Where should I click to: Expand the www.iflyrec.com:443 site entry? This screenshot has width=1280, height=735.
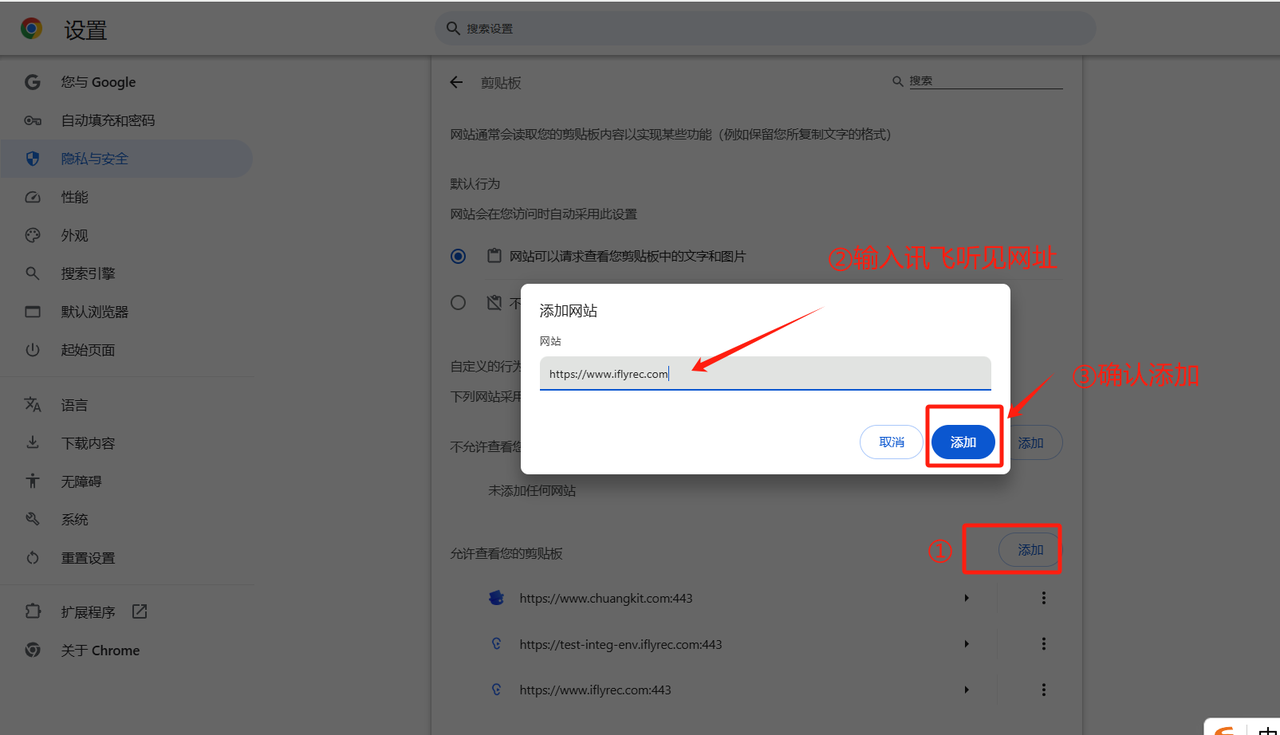coord(966,690)
